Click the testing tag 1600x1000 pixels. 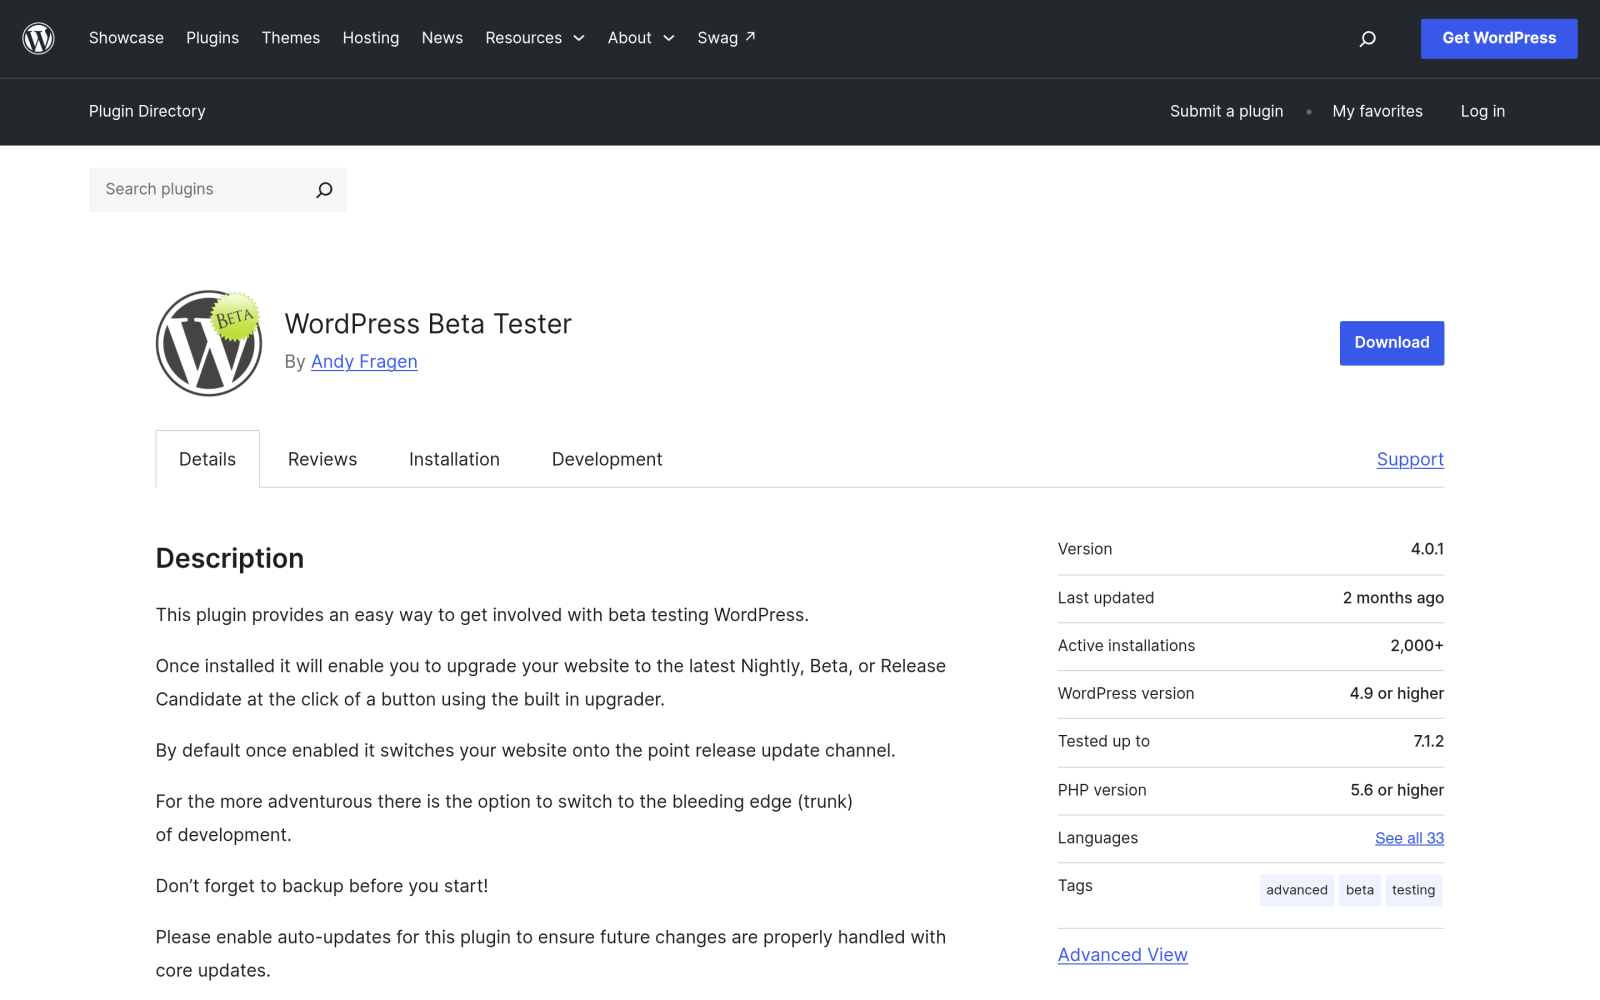tap(1413, 890)
